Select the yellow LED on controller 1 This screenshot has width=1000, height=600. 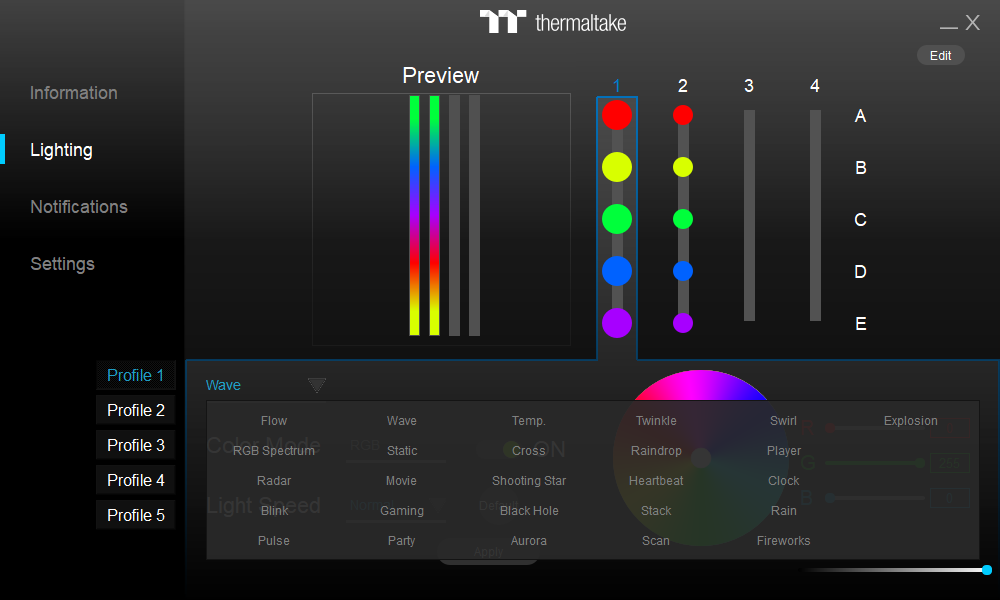[617, 167]
